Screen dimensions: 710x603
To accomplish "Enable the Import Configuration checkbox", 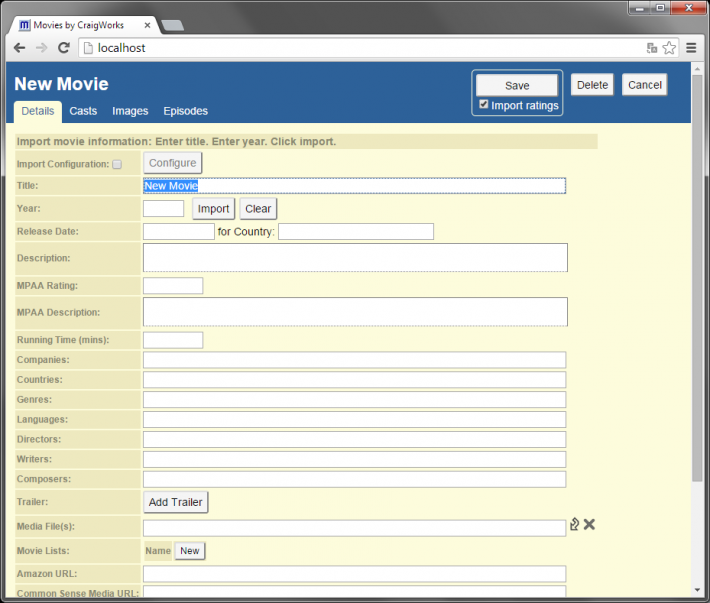I will point(117,164).
